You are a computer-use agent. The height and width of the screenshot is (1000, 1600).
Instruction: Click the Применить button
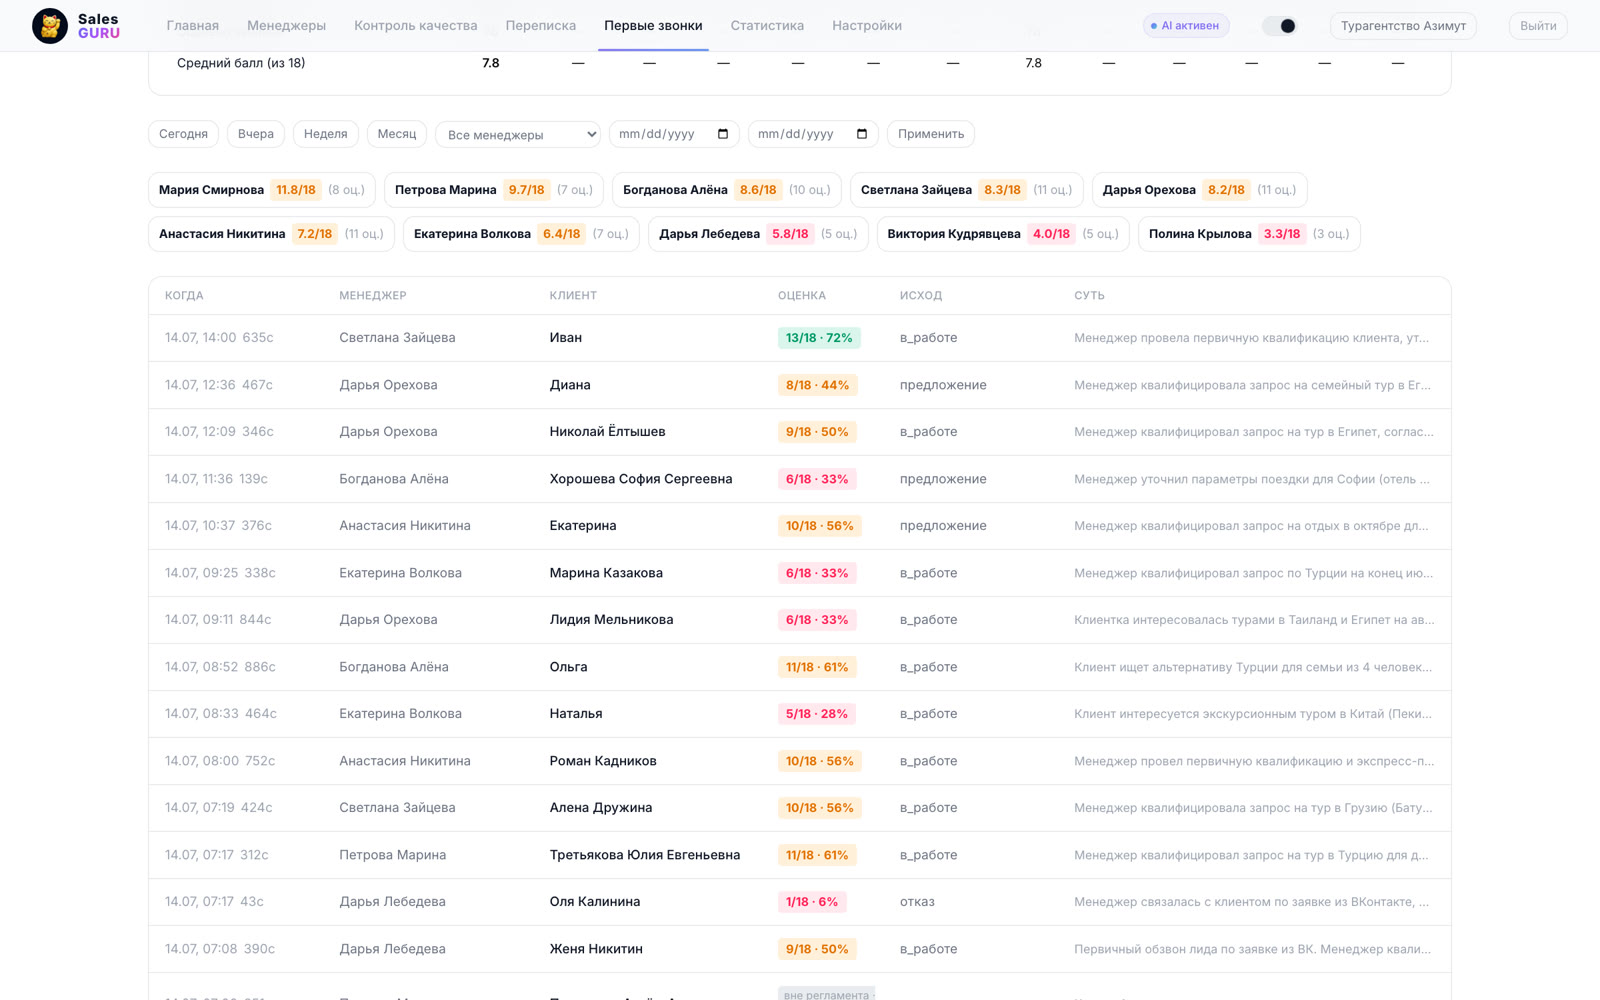tap(931, 134)
